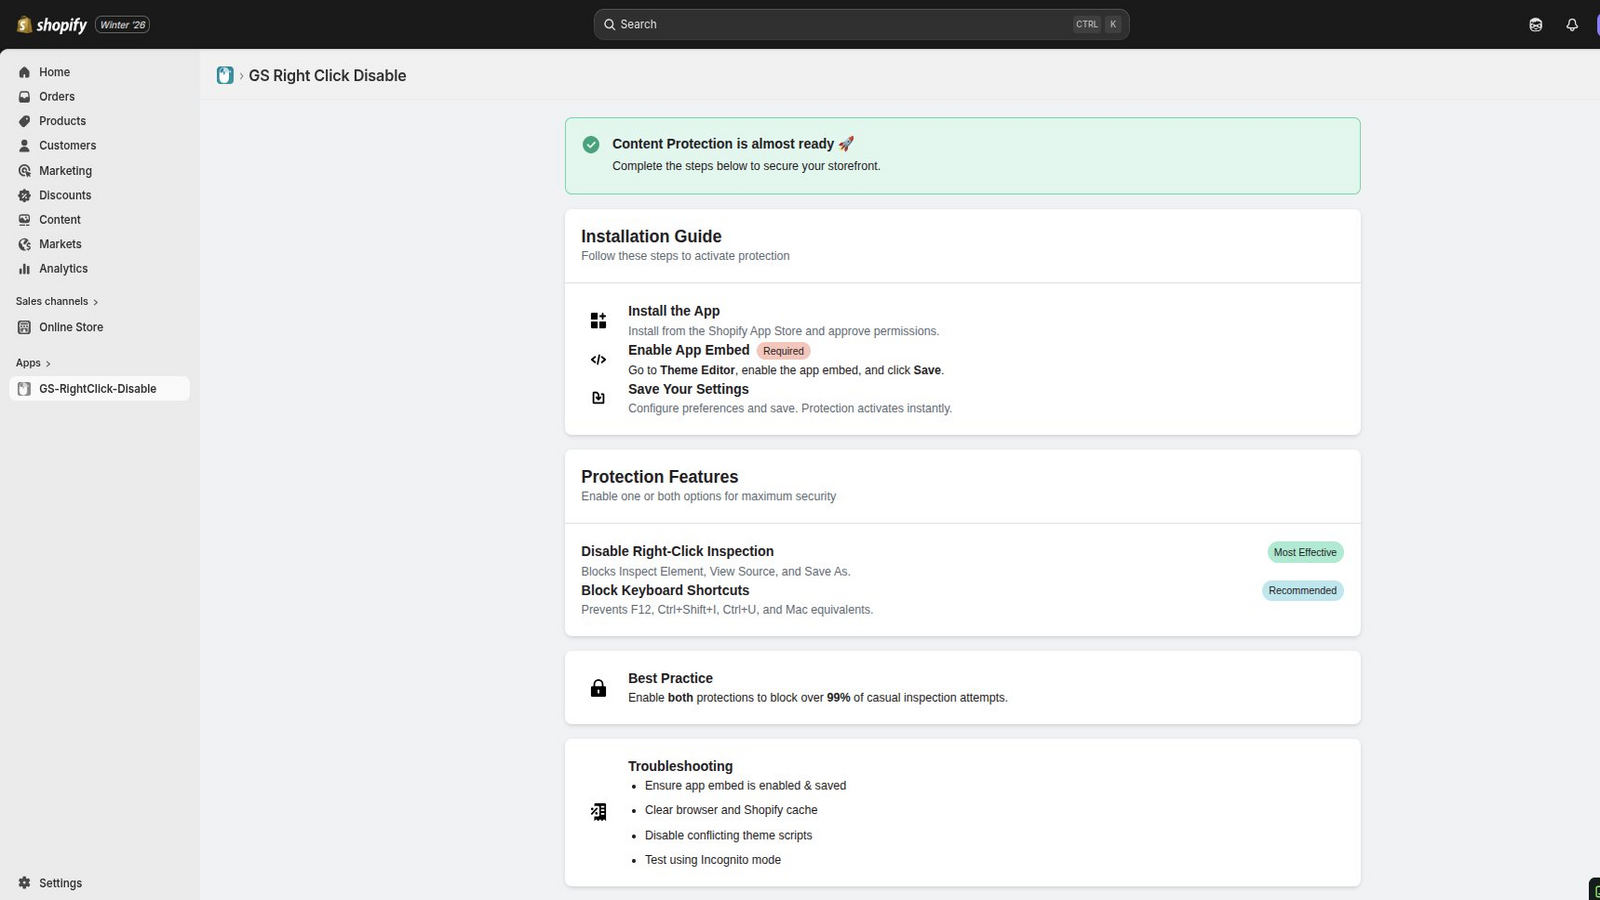This screenshot has height=900, width=1600.
Task: Open the Sidekick assistant icon in top bar
Action: (x=1536, y=25)
